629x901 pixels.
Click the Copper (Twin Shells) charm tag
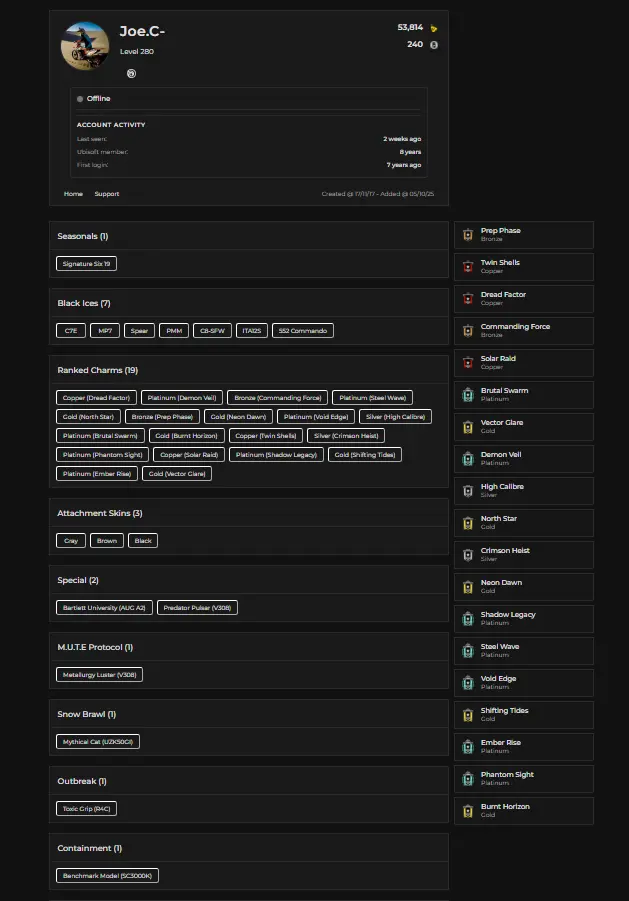click(266, 436)
